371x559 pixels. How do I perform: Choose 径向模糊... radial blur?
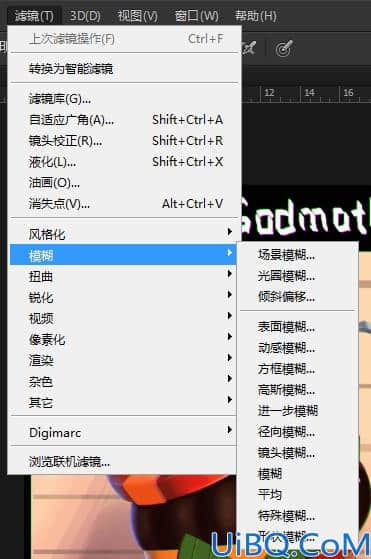298,431
